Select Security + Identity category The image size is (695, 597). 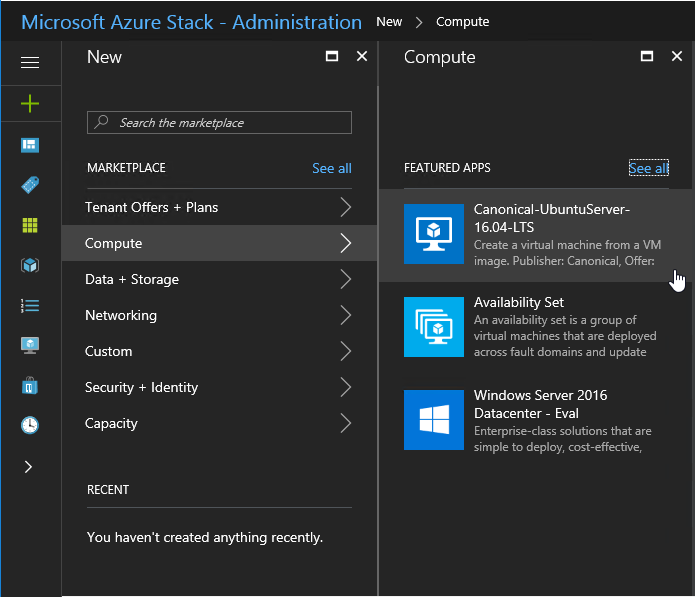pos(219,387)
